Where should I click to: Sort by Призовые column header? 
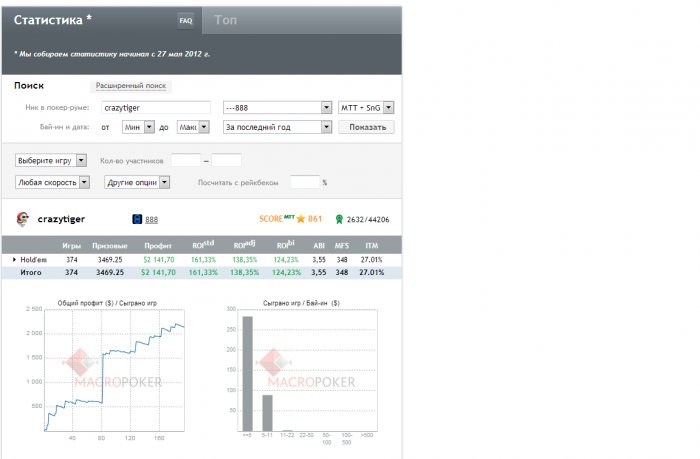click(110, 246)
